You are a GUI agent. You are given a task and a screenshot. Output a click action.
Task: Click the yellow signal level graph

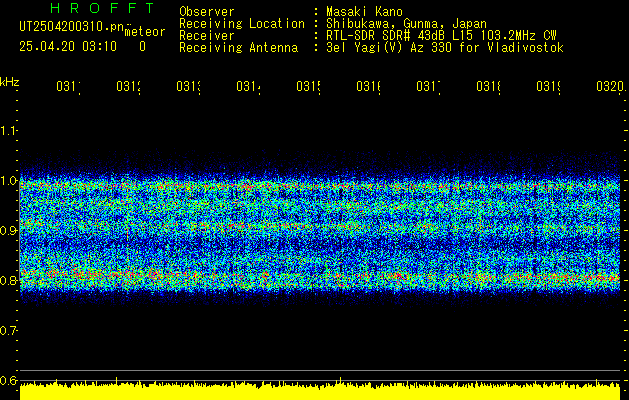click(x=320, y=391)
